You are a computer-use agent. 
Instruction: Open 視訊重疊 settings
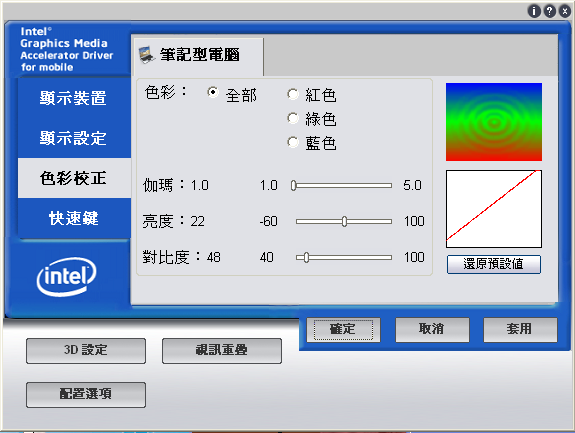coord(222,351)
